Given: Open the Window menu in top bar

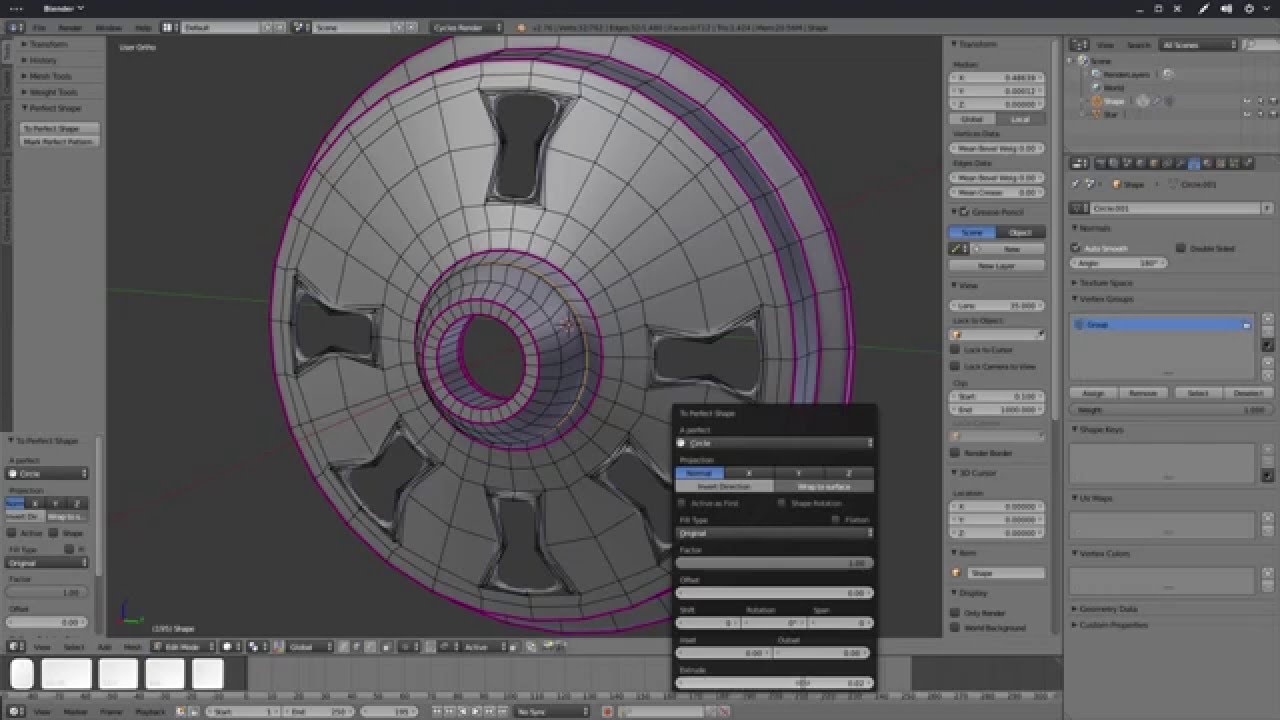Looking at the screenshot, I should pyautogui.click(x=108, y=27).
